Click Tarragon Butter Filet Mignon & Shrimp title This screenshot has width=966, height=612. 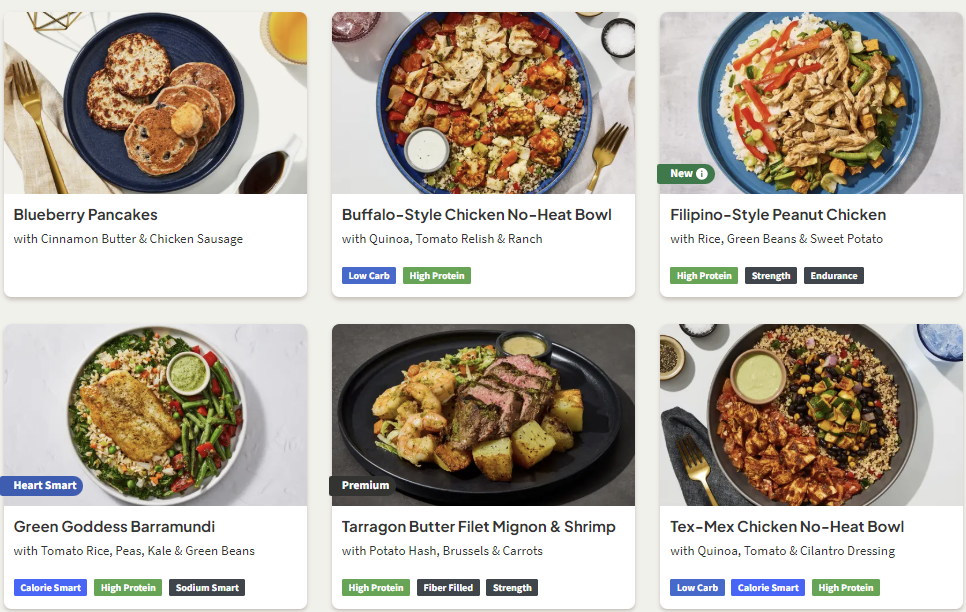click(x=479, y=526)
